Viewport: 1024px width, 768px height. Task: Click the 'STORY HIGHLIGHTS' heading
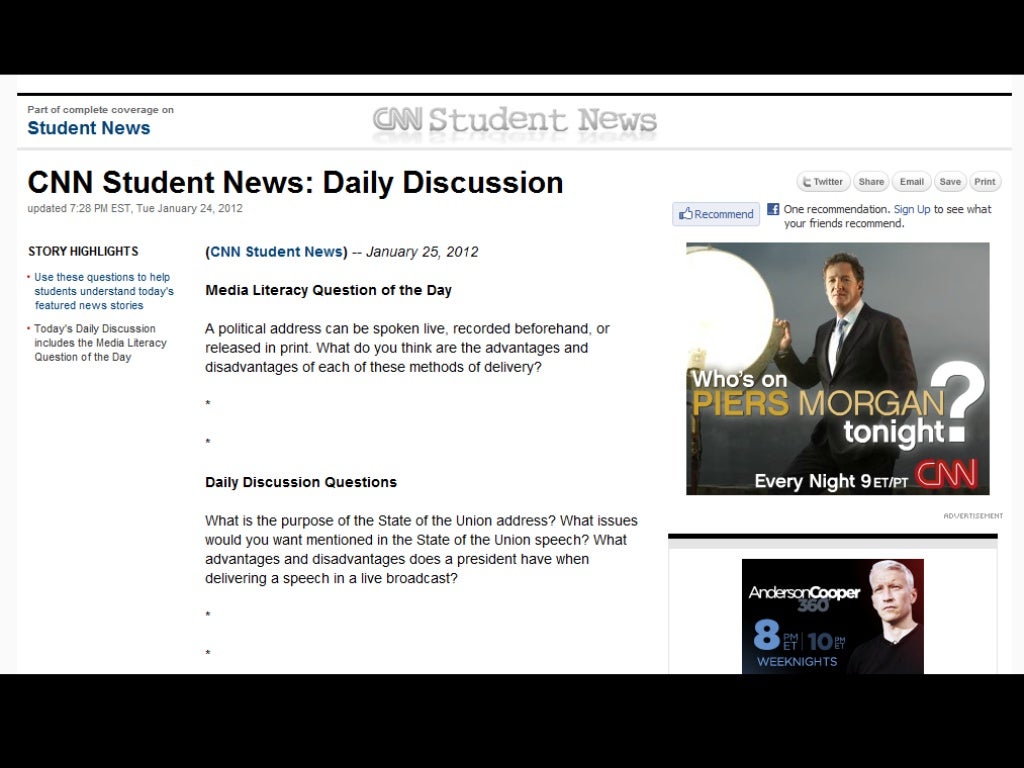[83, 251]
